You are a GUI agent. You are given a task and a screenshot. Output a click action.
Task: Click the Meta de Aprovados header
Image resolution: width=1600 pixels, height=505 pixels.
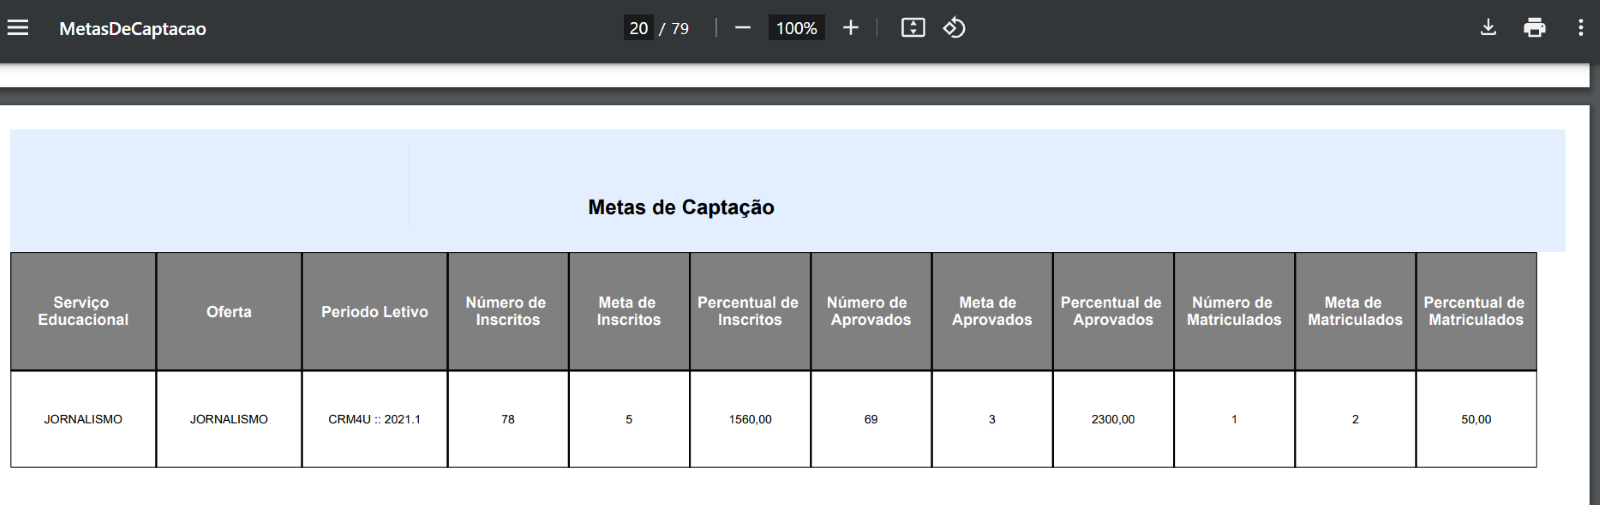992,311
